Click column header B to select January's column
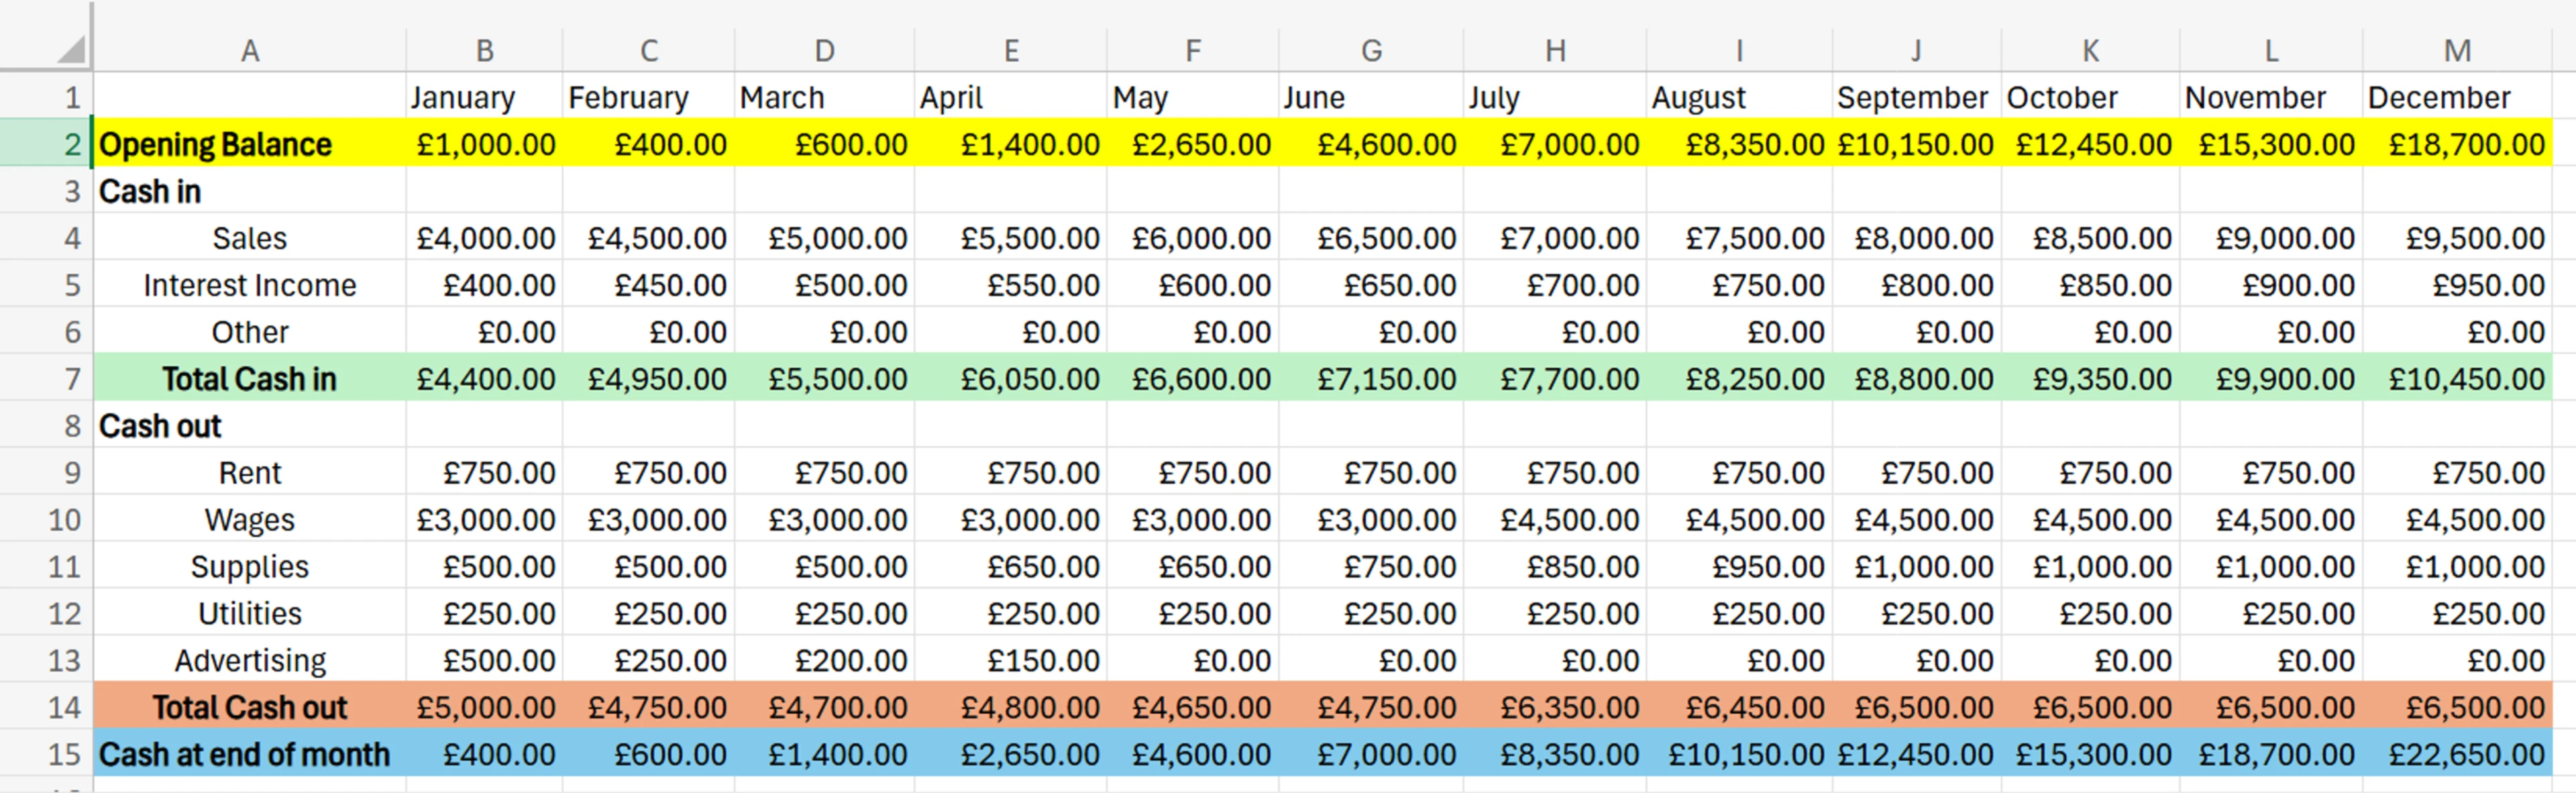Screen dimensions: 2576x793 tap(484, 48)
